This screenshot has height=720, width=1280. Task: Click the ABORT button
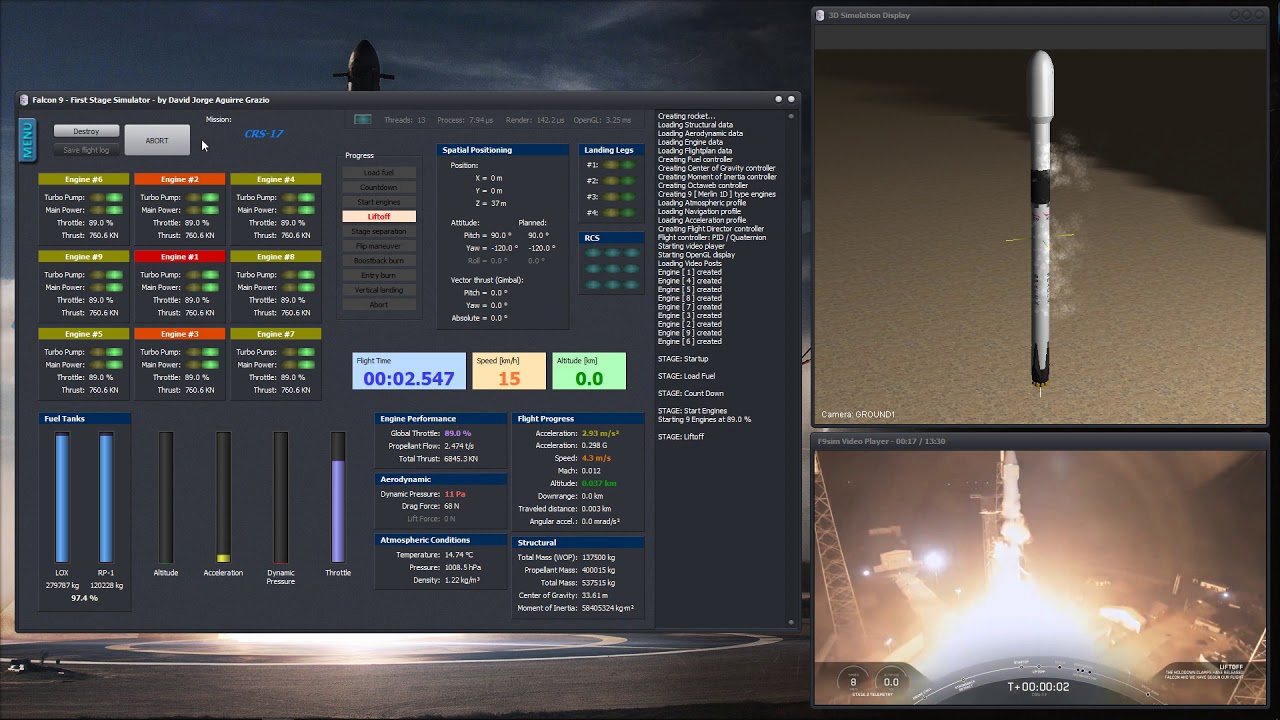click(157, 140)
